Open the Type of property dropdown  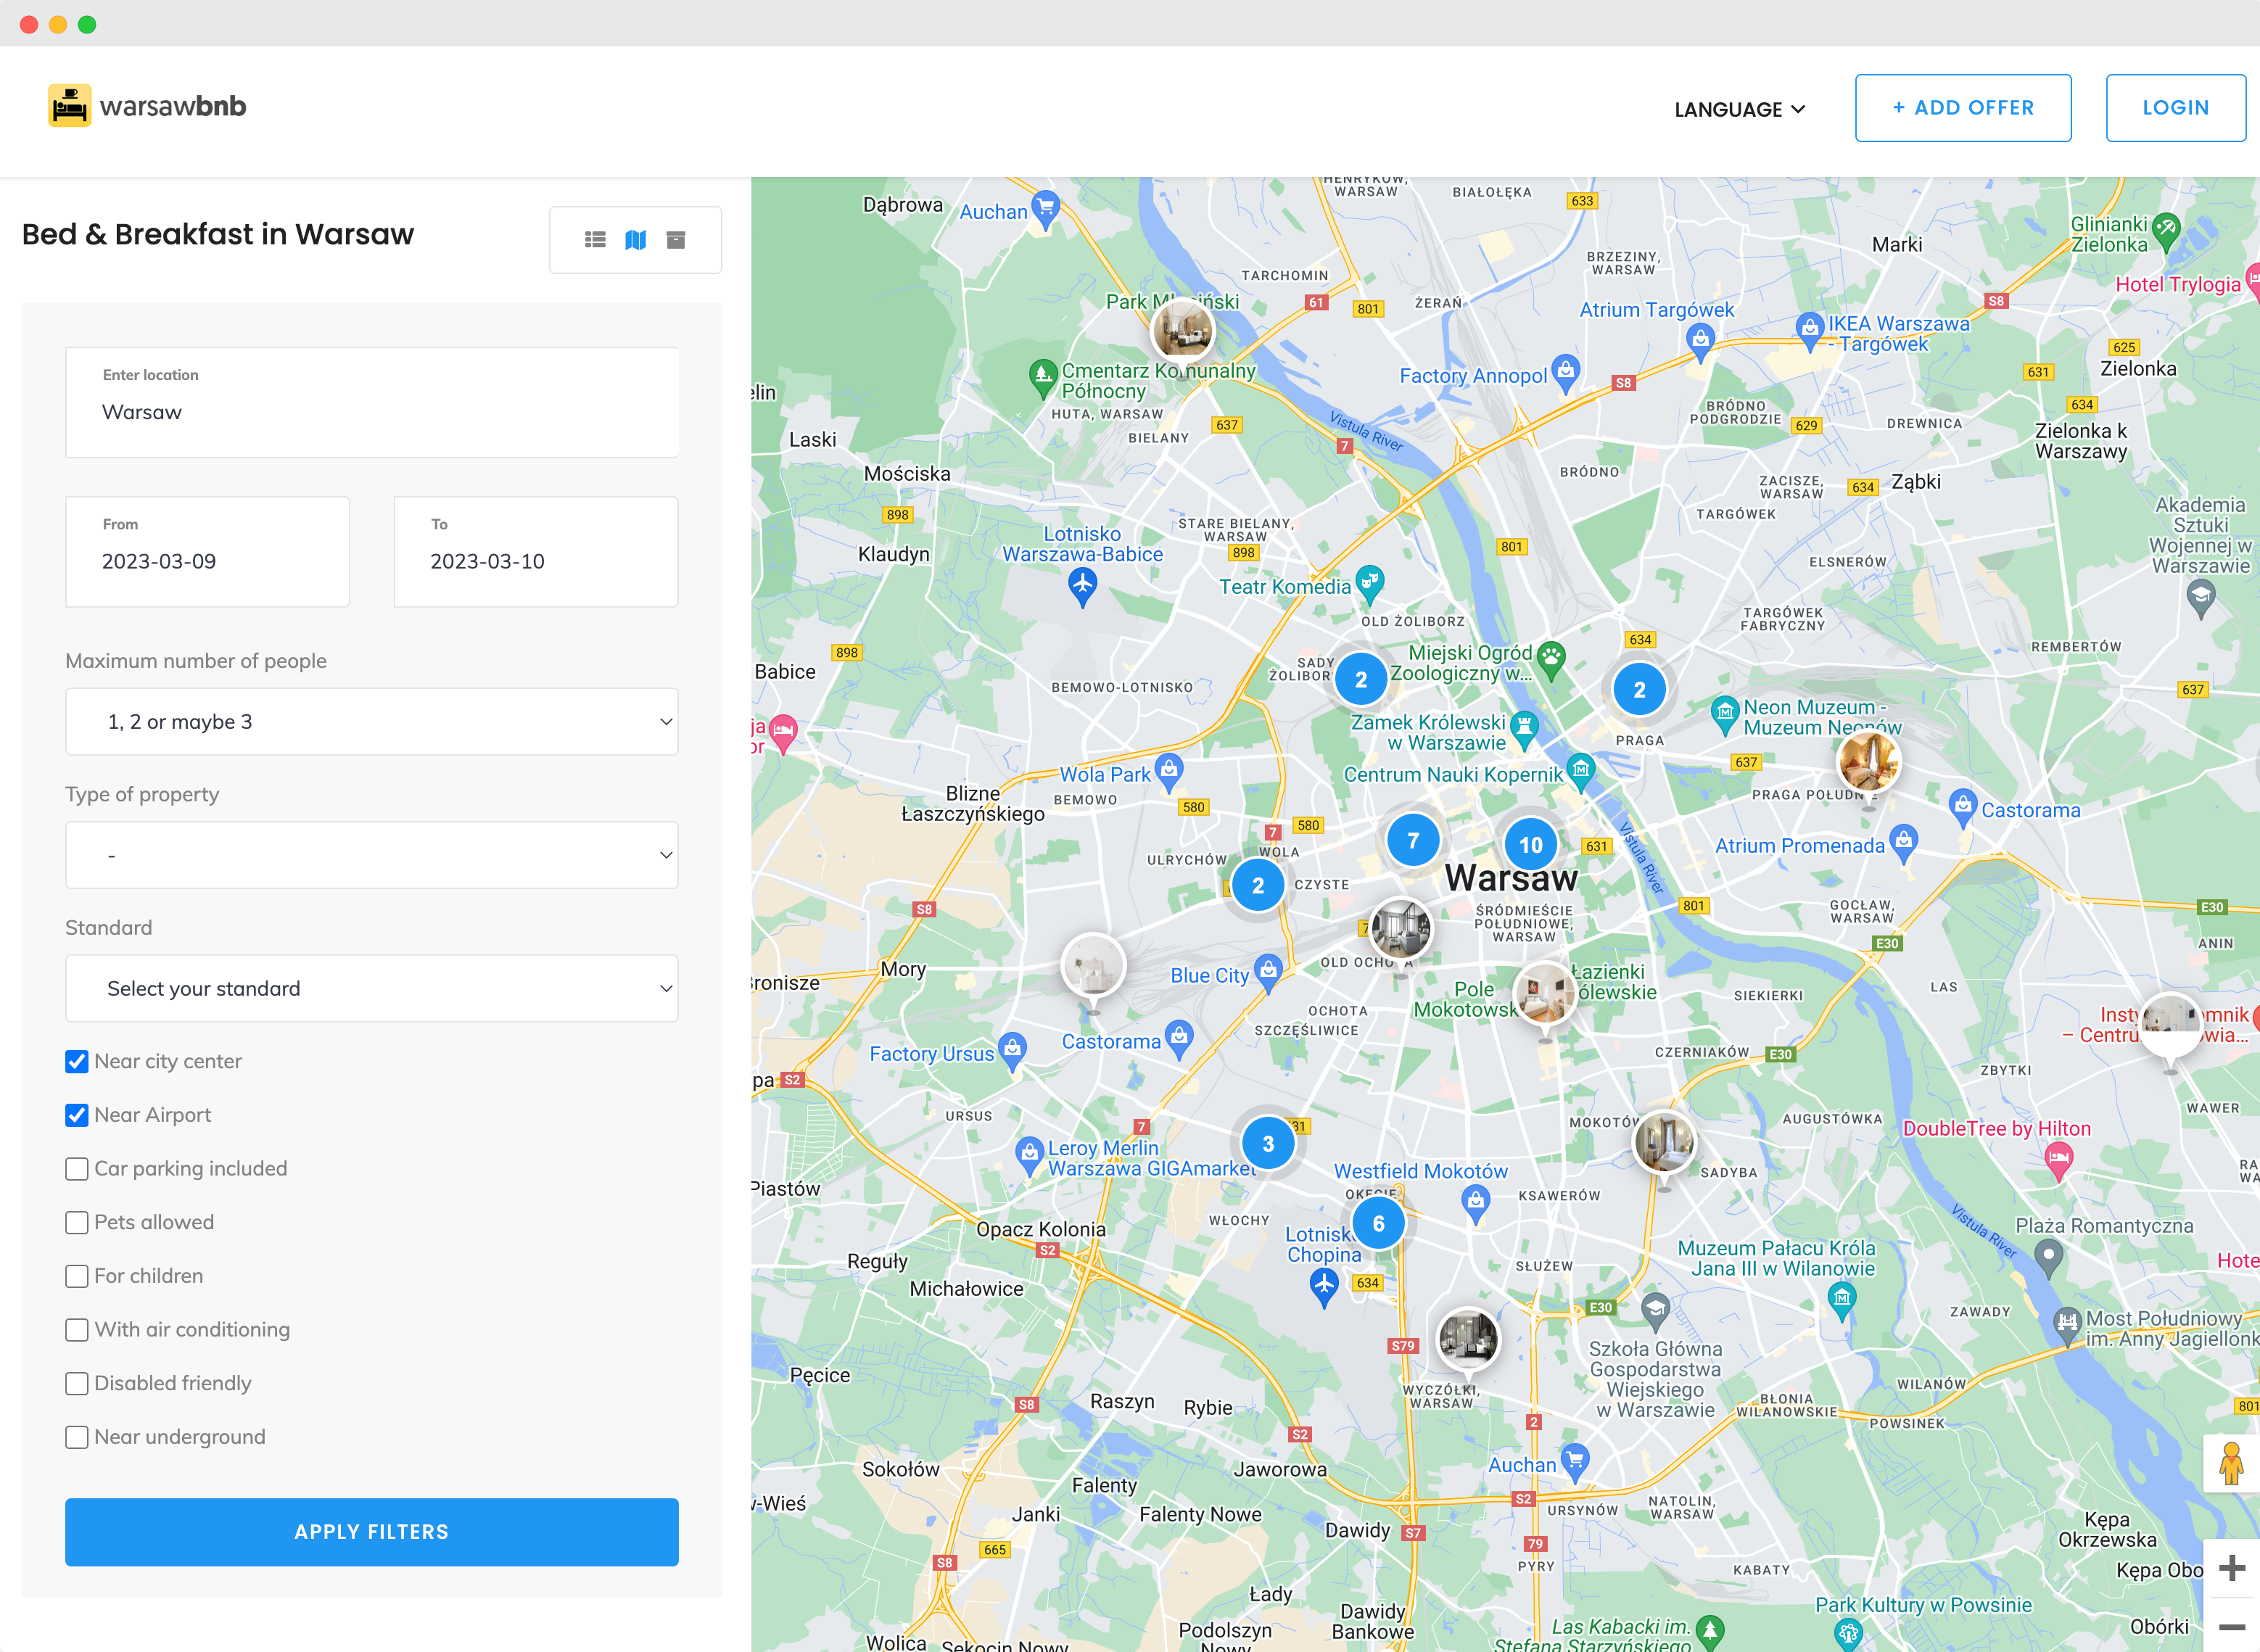click(x=371, y=855)
